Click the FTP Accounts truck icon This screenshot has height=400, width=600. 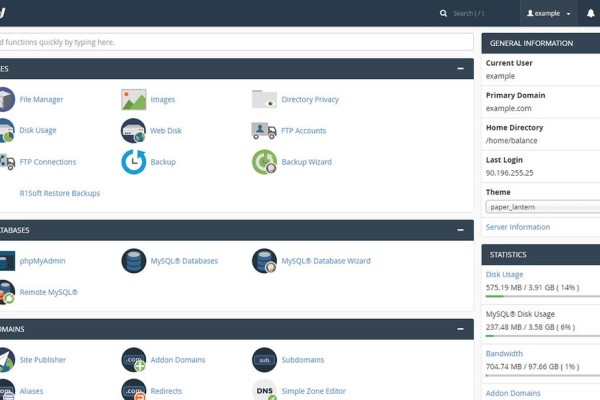(x=264, y=131)
